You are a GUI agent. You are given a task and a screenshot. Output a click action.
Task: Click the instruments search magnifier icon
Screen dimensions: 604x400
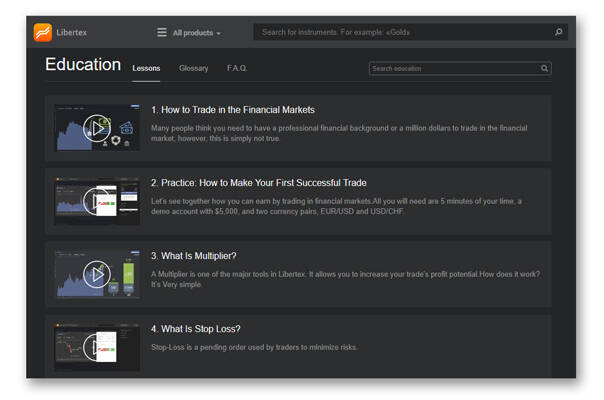[x=559, y=32]
